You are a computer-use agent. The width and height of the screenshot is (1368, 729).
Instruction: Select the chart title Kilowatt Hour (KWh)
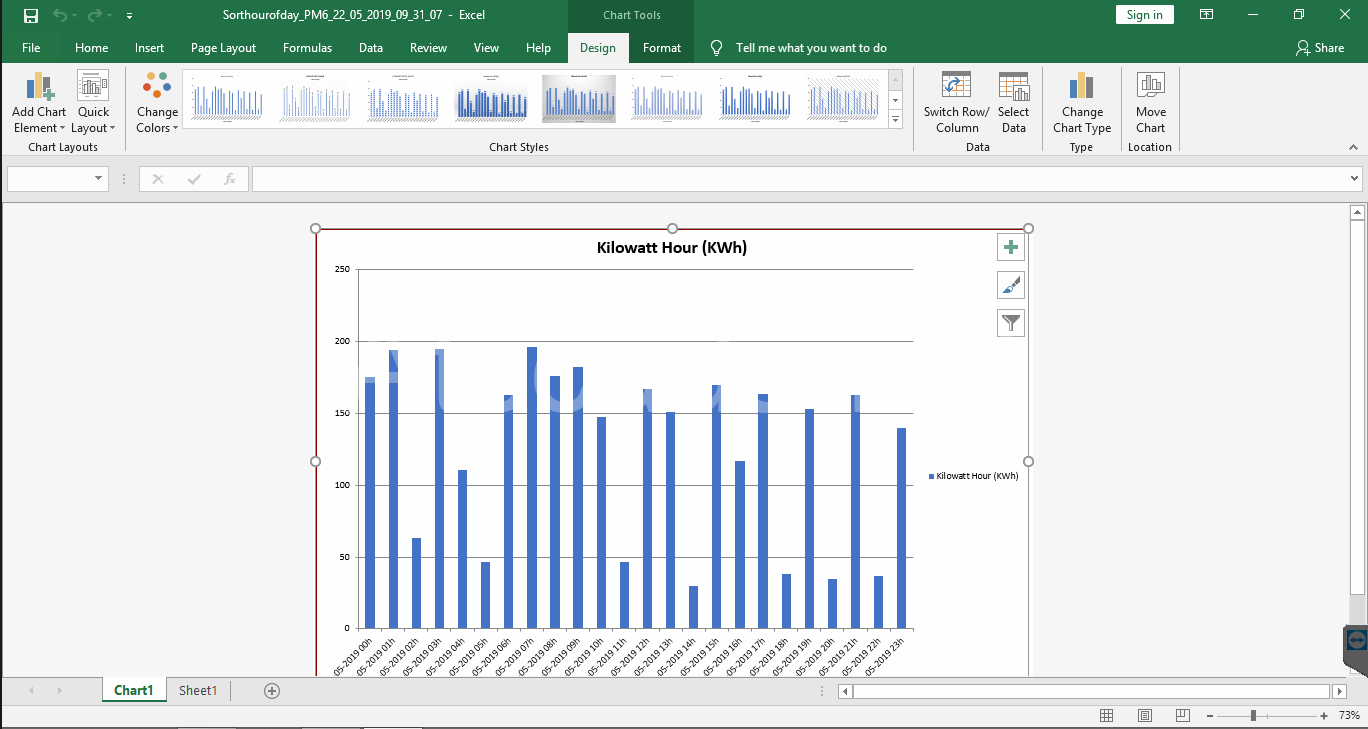672,248
